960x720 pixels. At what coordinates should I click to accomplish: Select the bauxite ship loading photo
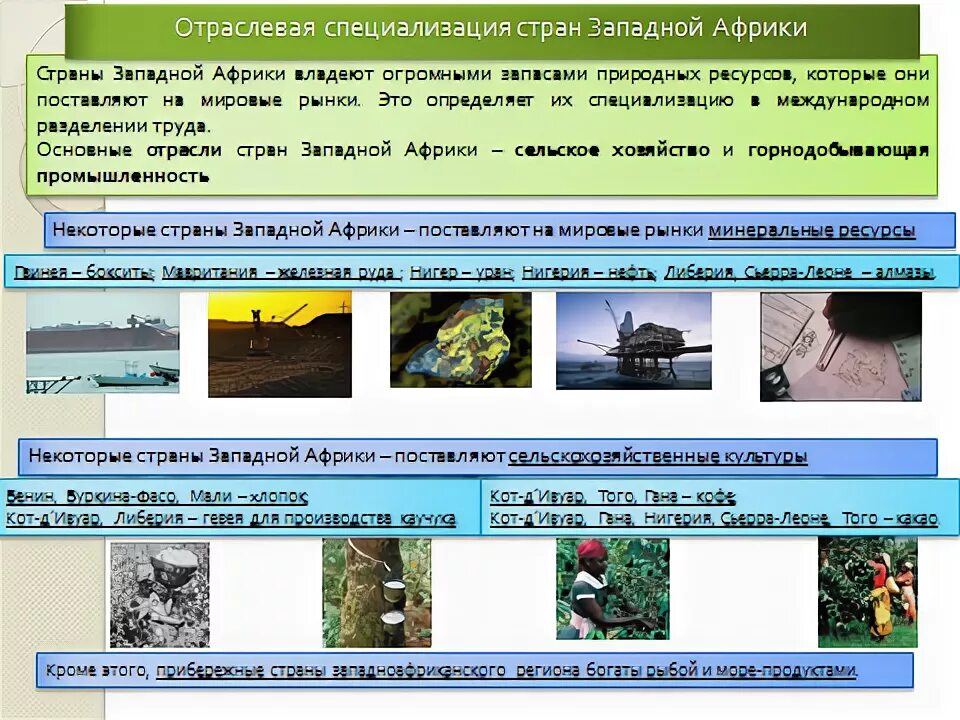[103, 342]
